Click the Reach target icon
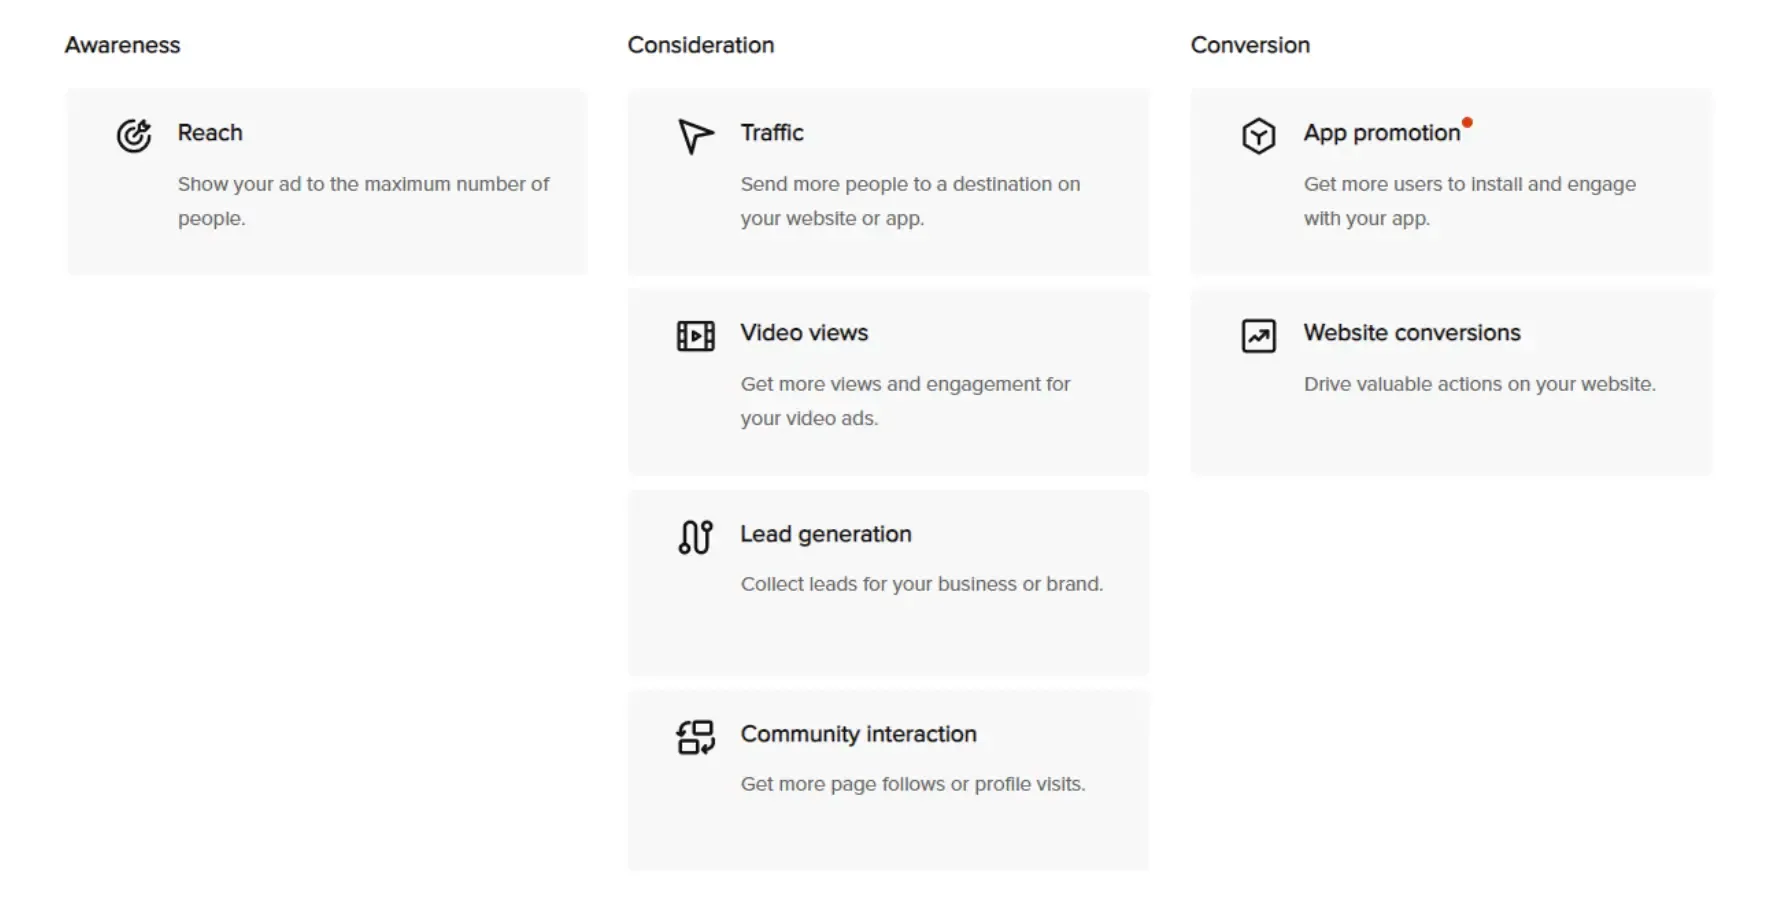Viewport: 1778px width, 900px height. [x=134, y=135]
